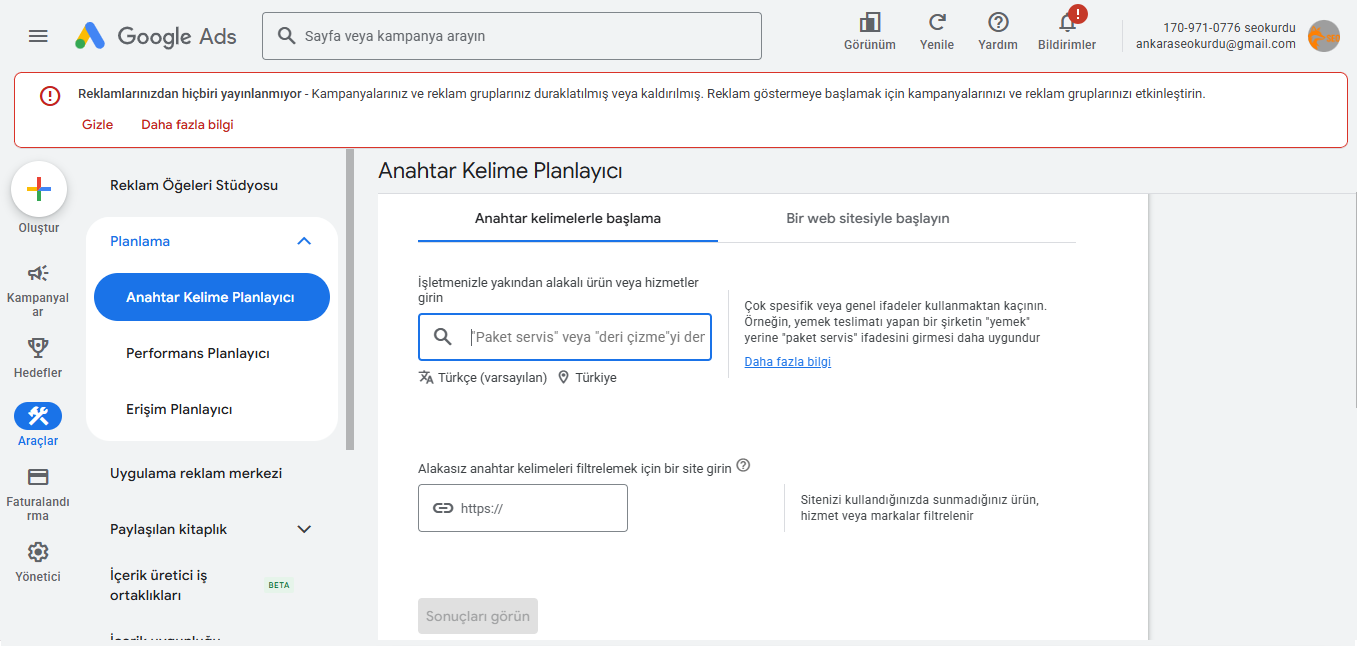Open the hamburger navigation menu
1357x646 pixels.
coord(38,35)
